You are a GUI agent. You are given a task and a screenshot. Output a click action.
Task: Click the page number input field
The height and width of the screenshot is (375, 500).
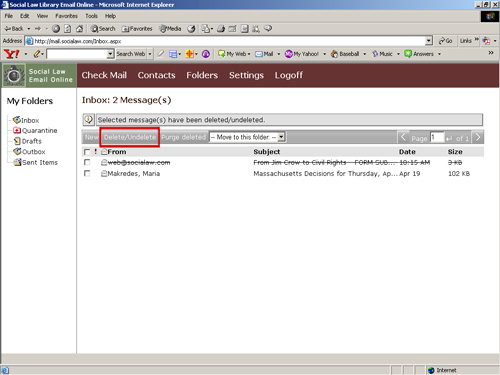point(437,137)
